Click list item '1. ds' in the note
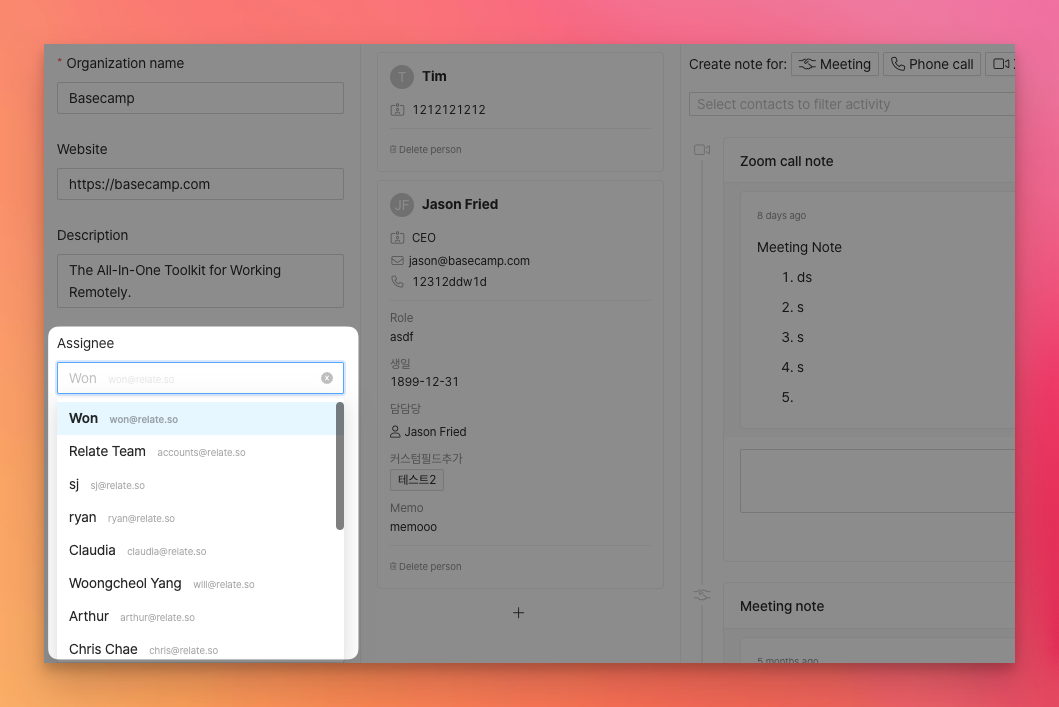Image resolution: width=1059 pixels, height=707 pixels. (x=797, y=278)
